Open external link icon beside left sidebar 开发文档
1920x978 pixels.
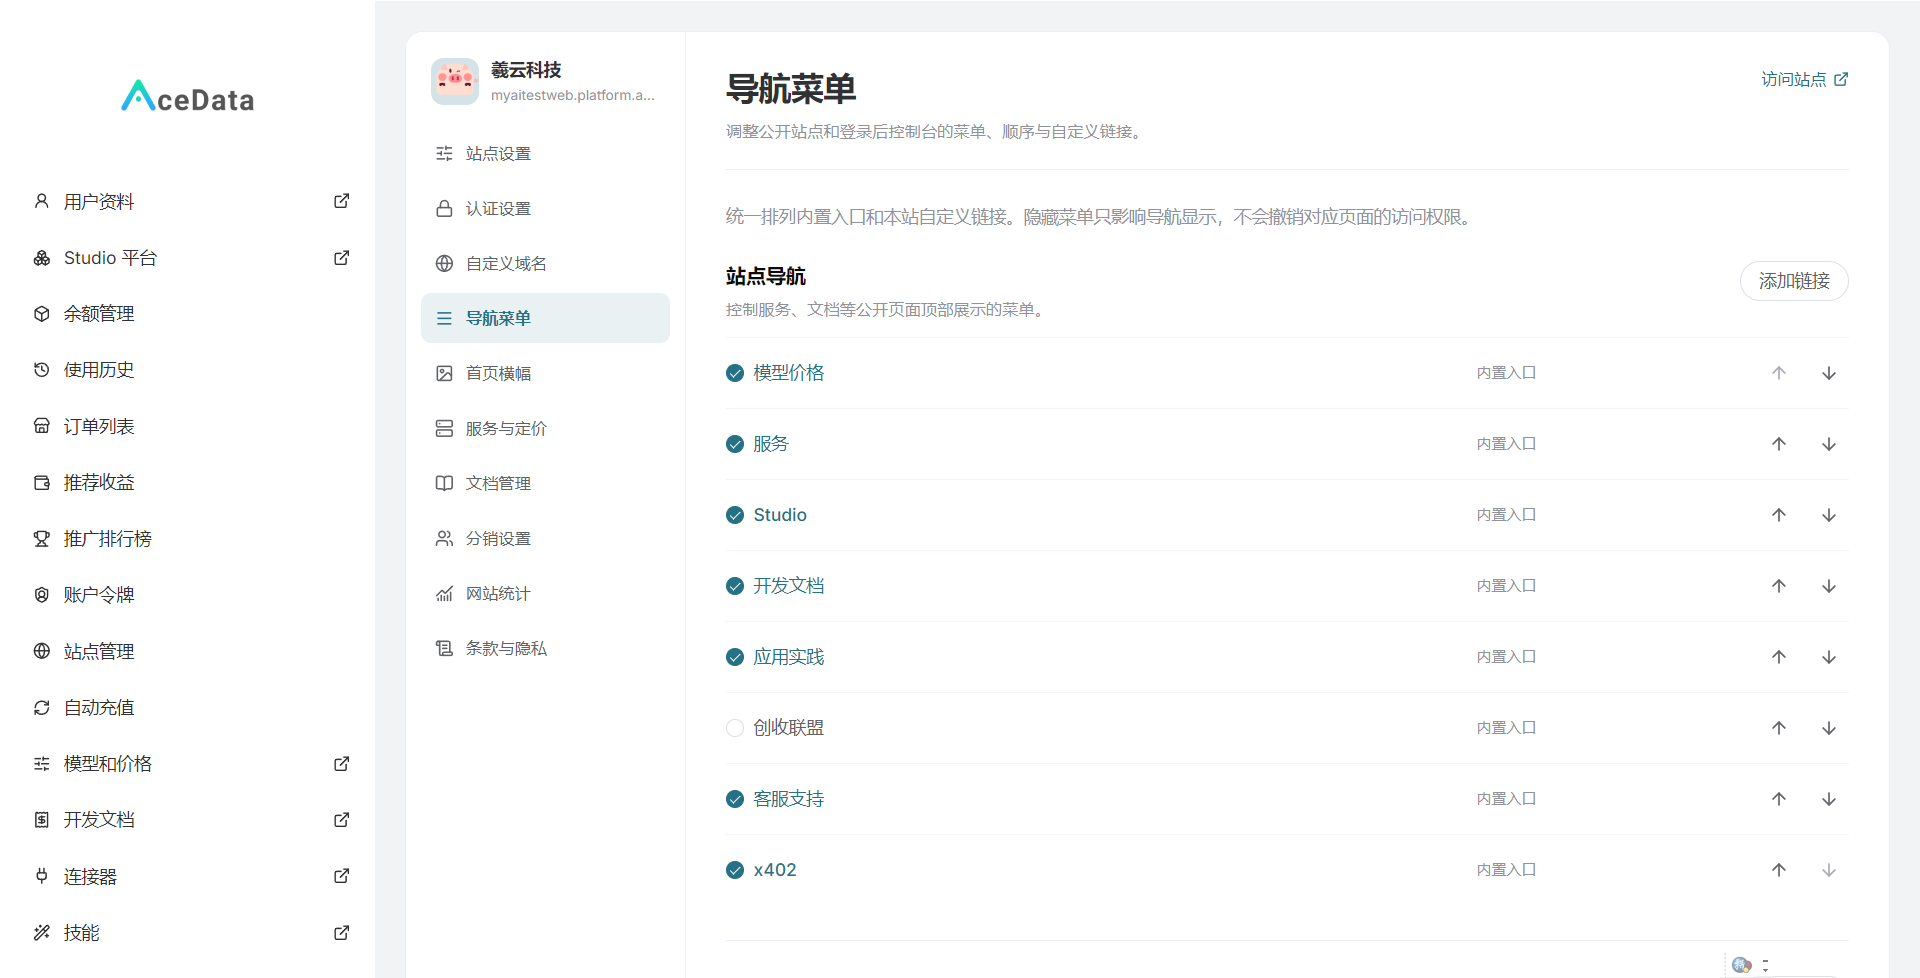pos(341,820)
